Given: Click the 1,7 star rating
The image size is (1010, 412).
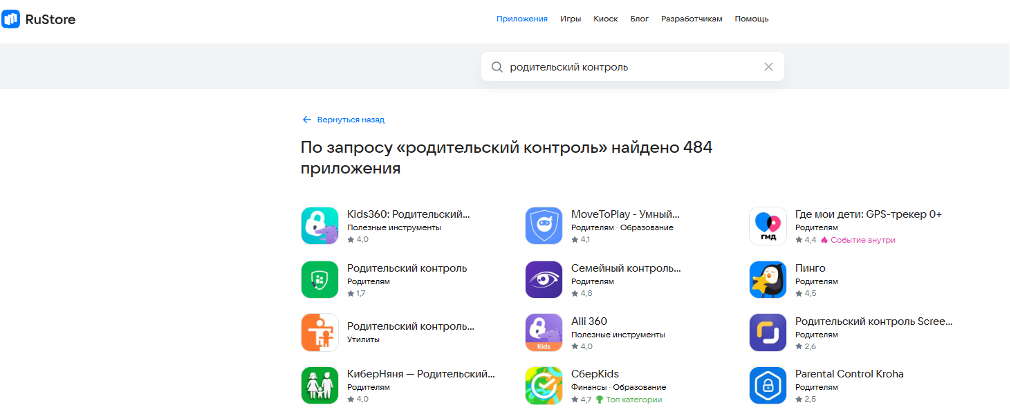Looking at the screenshot, I should 356,294.
